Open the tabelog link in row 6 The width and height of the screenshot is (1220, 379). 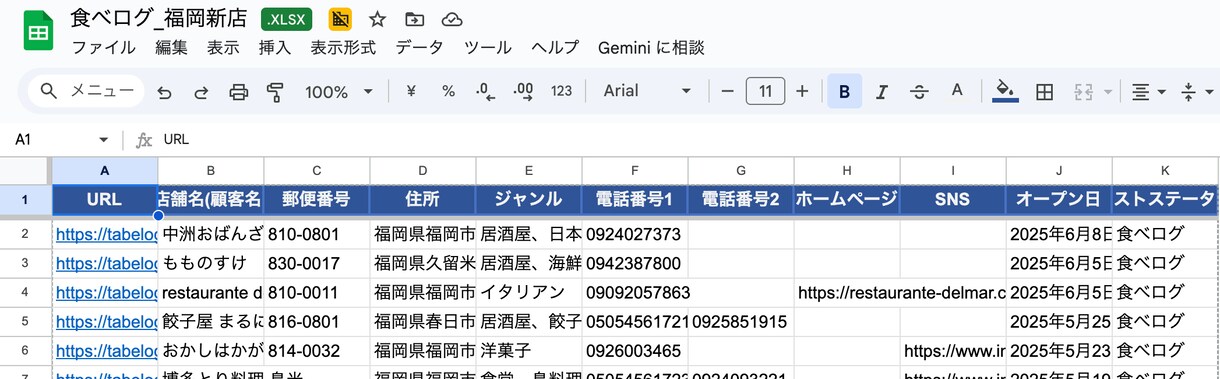tap(107, 351)
